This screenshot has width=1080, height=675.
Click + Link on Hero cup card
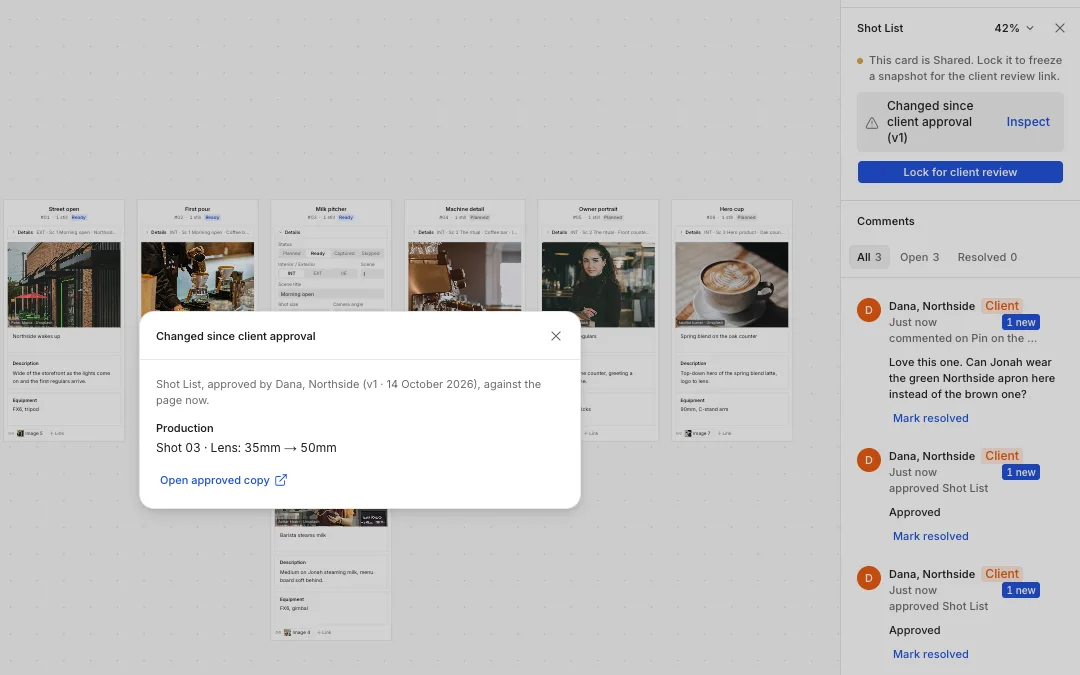(x=725, y=433)
